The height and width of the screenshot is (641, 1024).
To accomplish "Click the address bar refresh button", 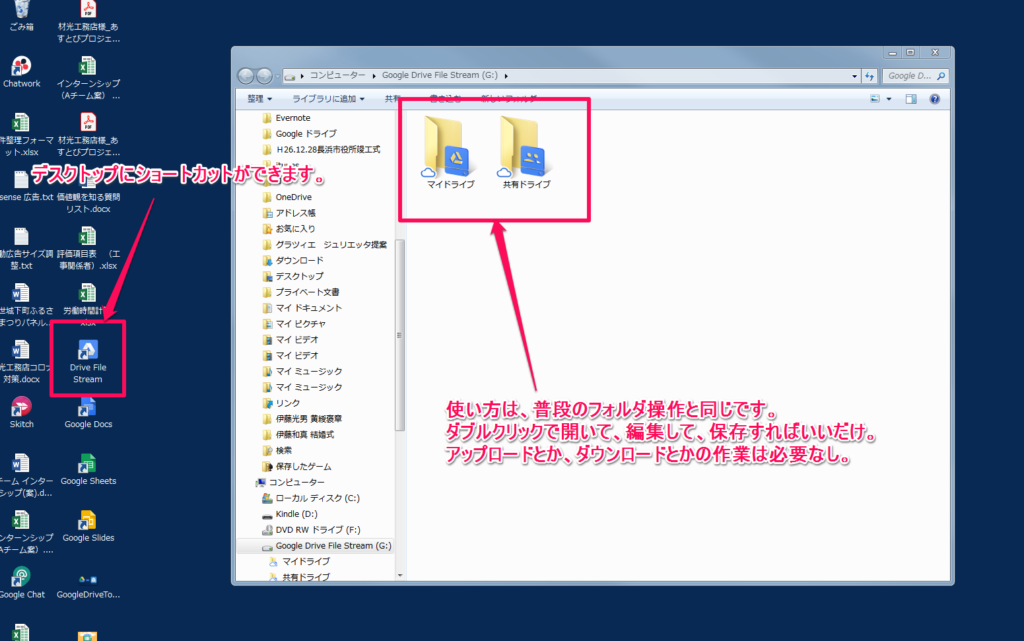I will click(869, 76).
